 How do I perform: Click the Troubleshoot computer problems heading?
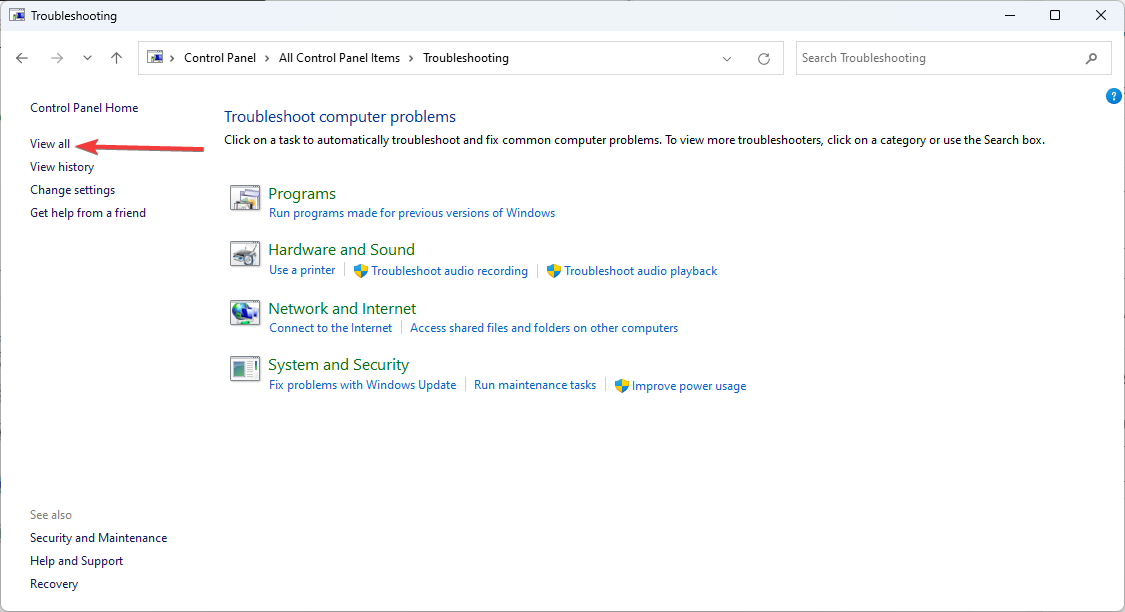pyautogui.click(x=340, y=117)
